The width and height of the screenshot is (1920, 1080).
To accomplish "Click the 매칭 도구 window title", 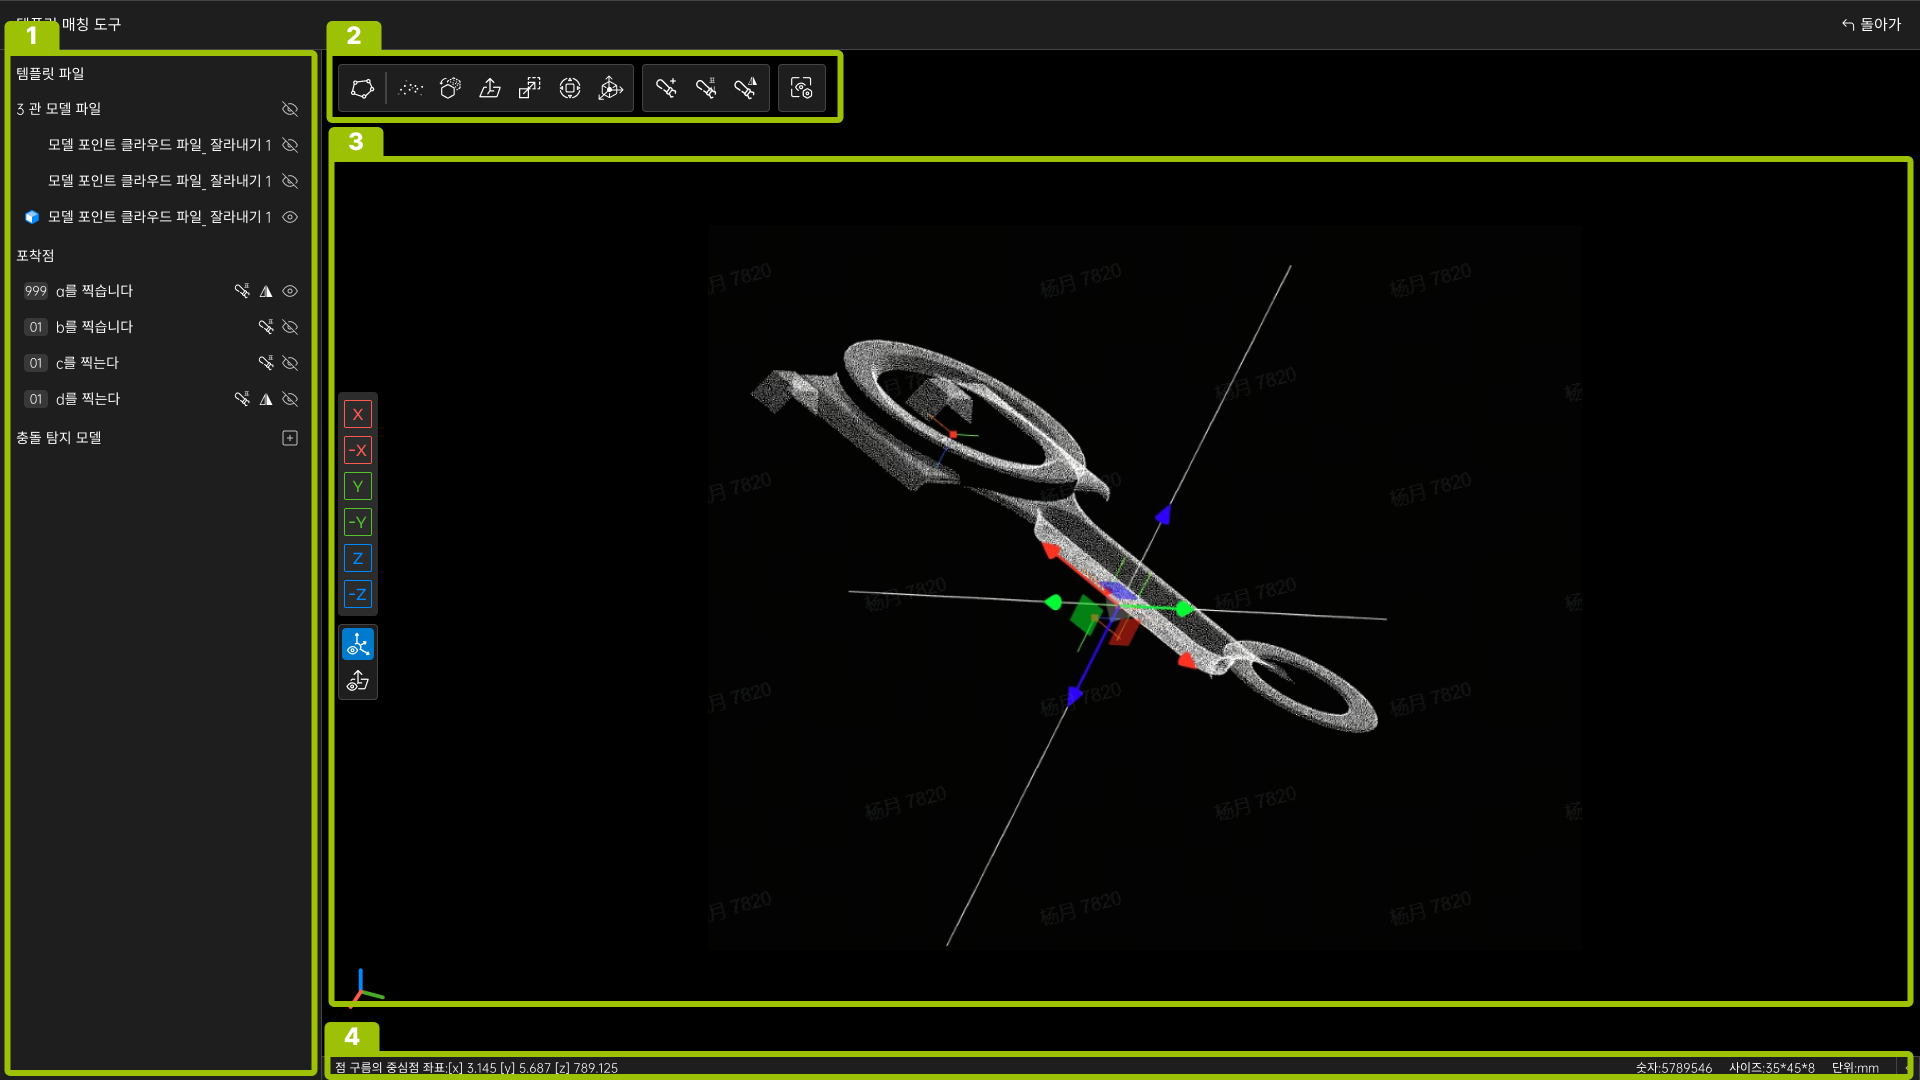I will [x=91, y=24].
